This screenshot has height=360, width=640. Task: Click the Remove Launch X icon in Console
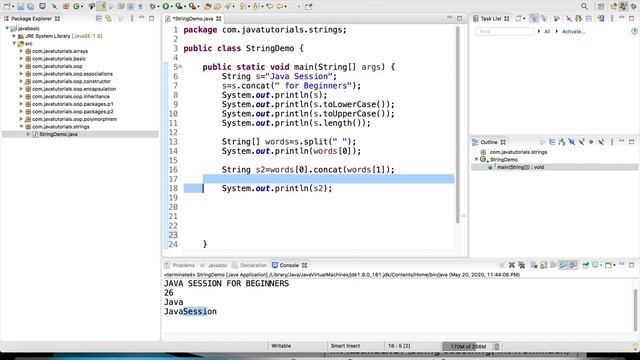511,265
